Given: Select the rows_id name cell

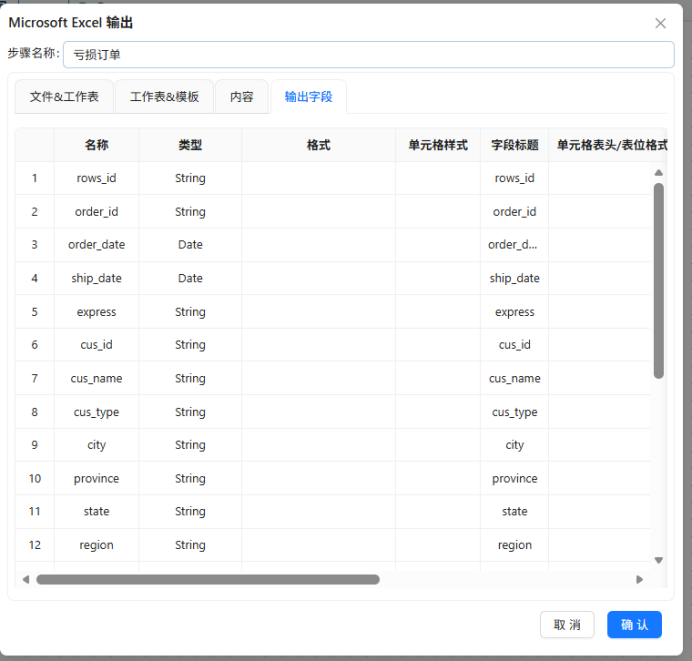Looking at the screenshot, I should [97, 178].
